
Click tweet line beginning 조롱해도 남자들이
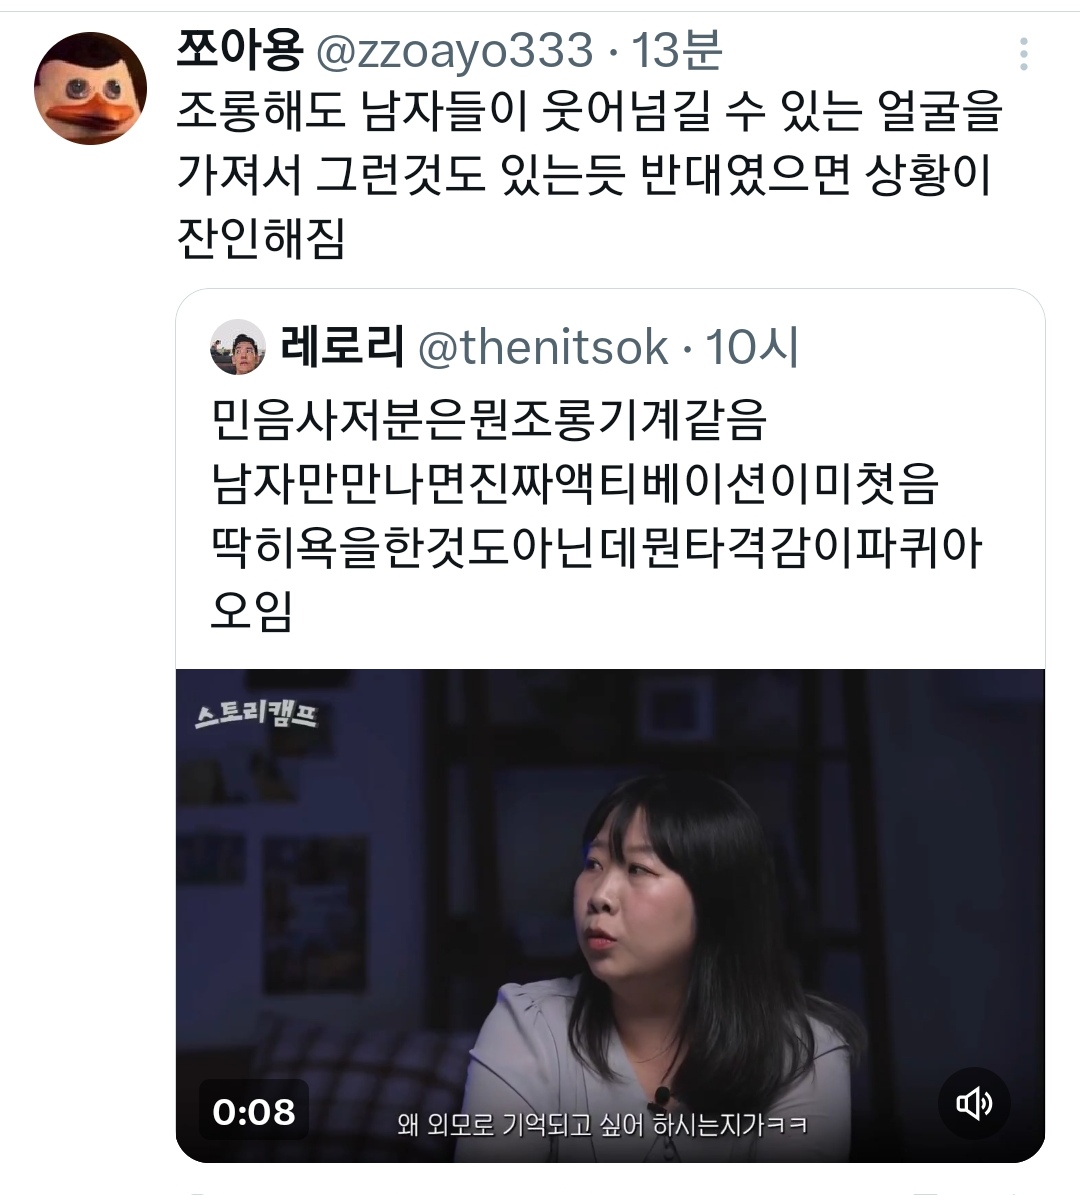click(588, 111)
